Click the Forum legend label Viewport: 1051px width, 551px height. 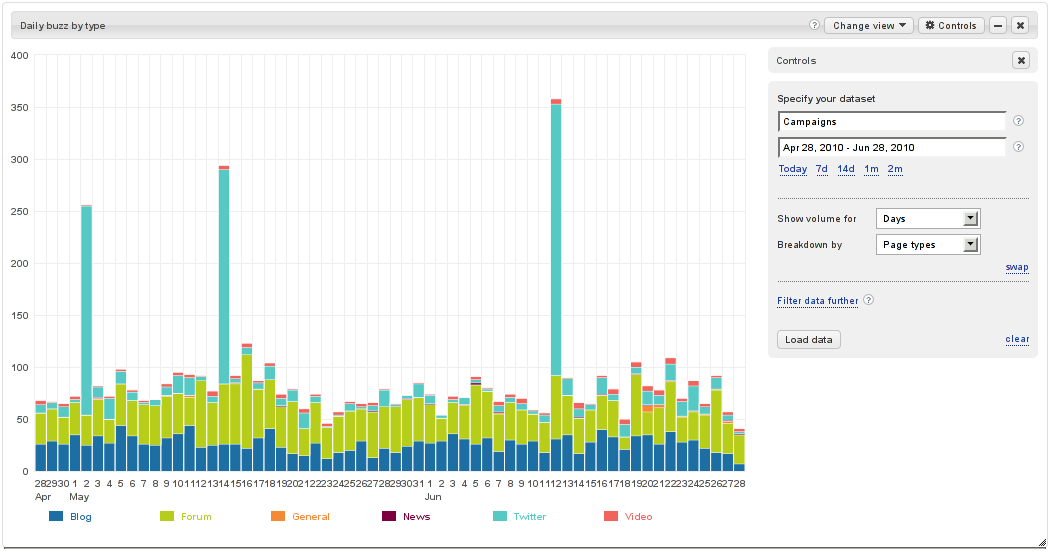coord(196,516)
